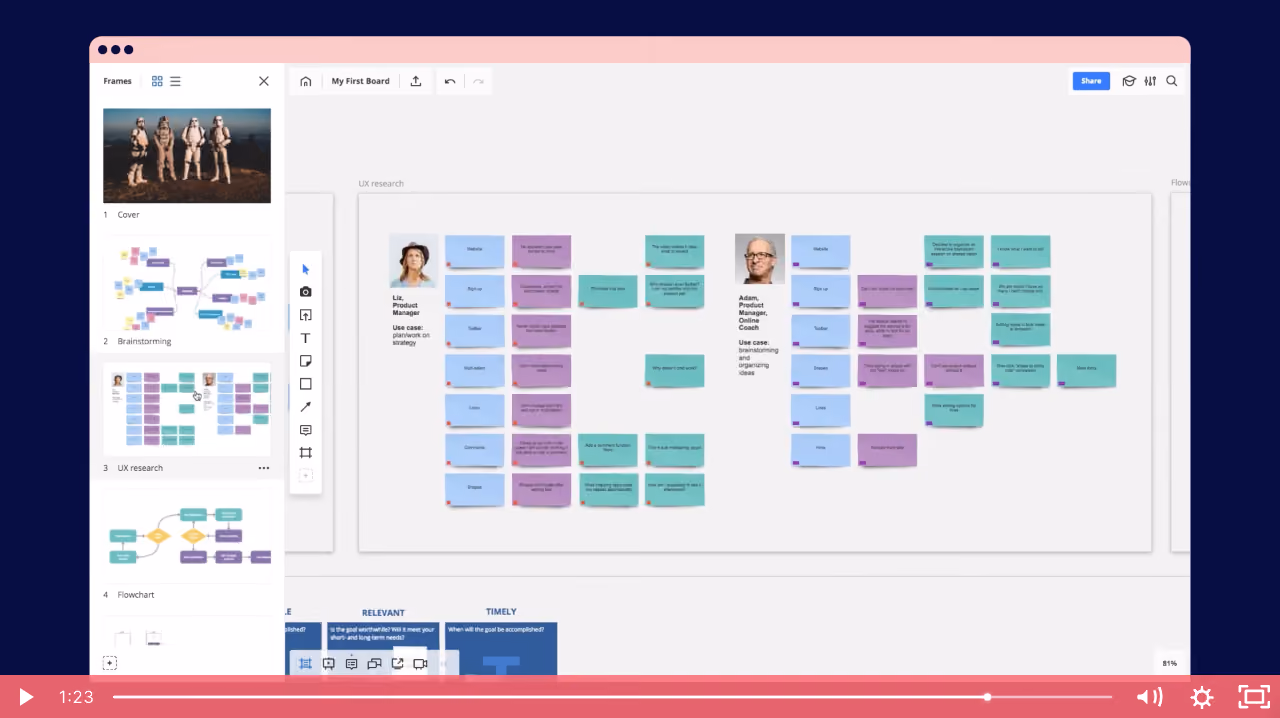Select the Shape rectangle tool
Screen dimensions: 1280x718
tap(306, 384)
